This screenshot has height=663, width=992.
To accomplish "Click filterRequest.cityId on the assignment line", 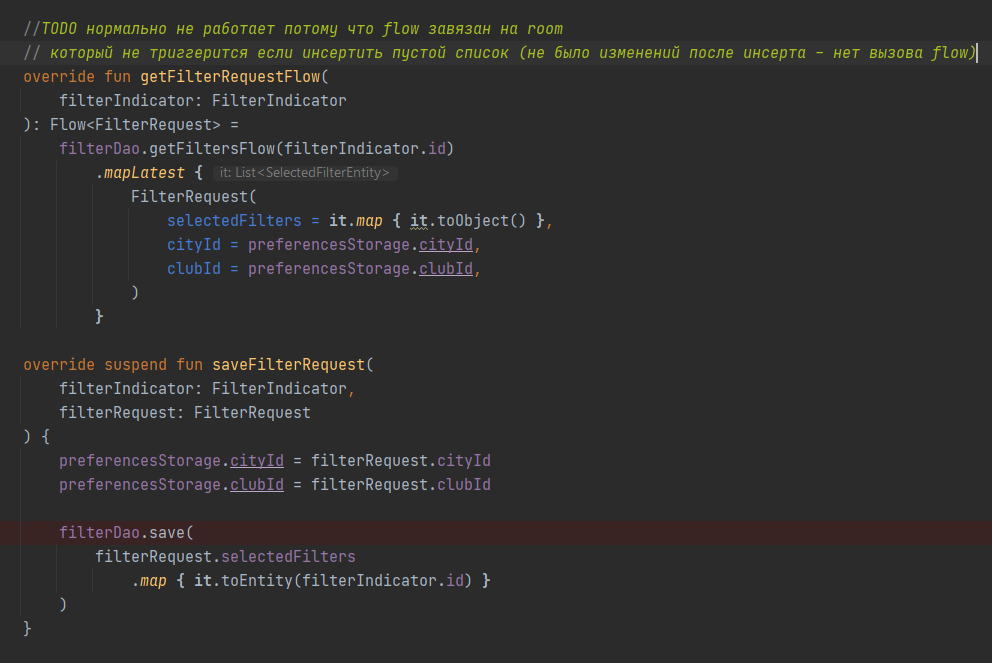I will pos(400,462).
